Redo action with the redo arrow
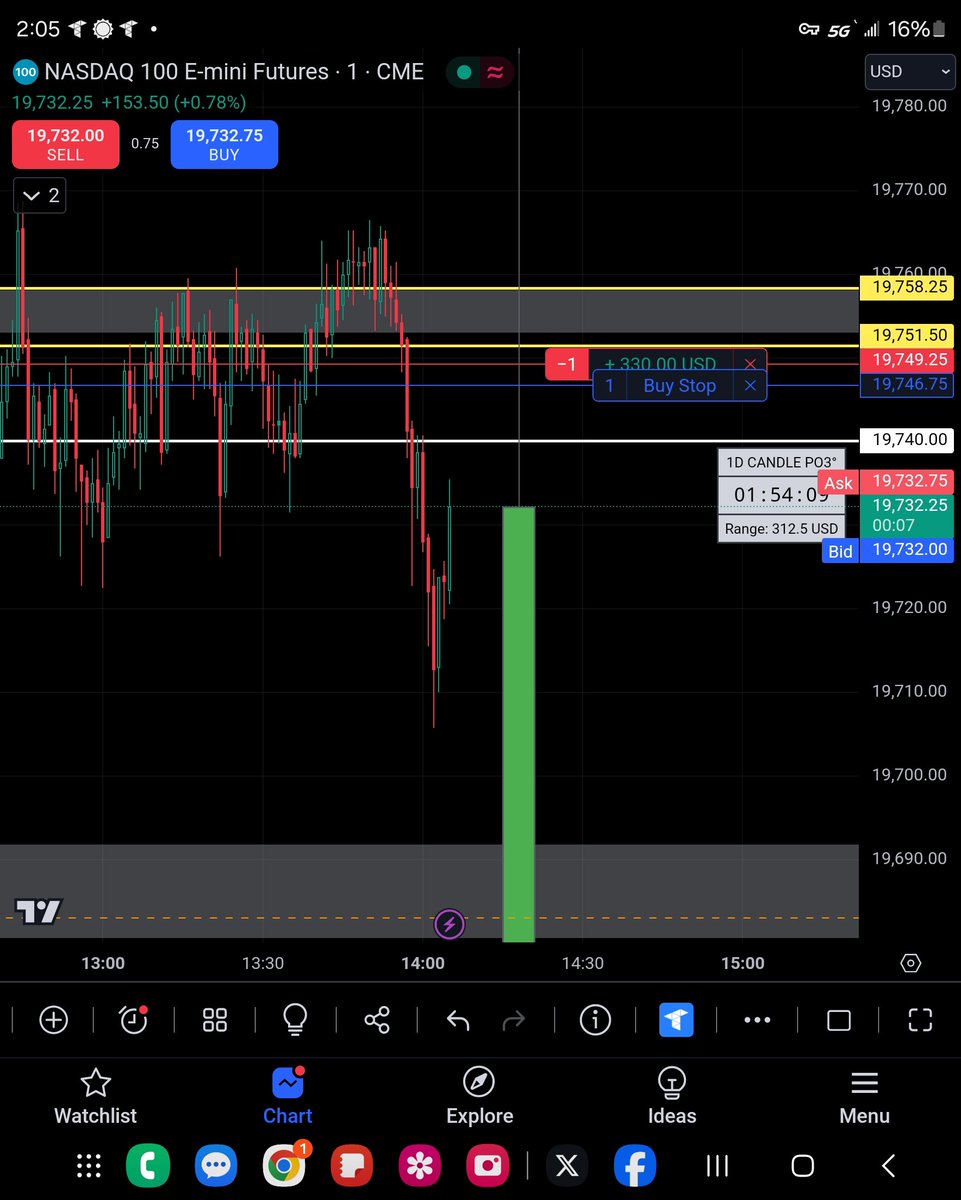 [x=513, y=1020]
